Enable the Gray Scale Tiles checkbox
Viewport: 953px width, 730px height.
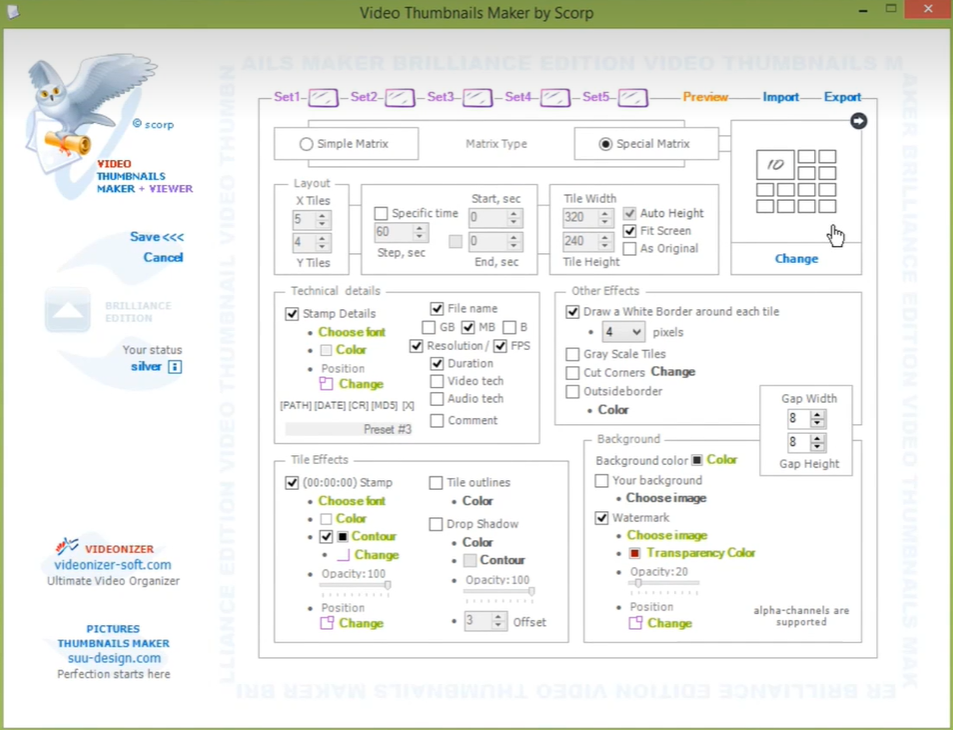click(x=572, y=354)
